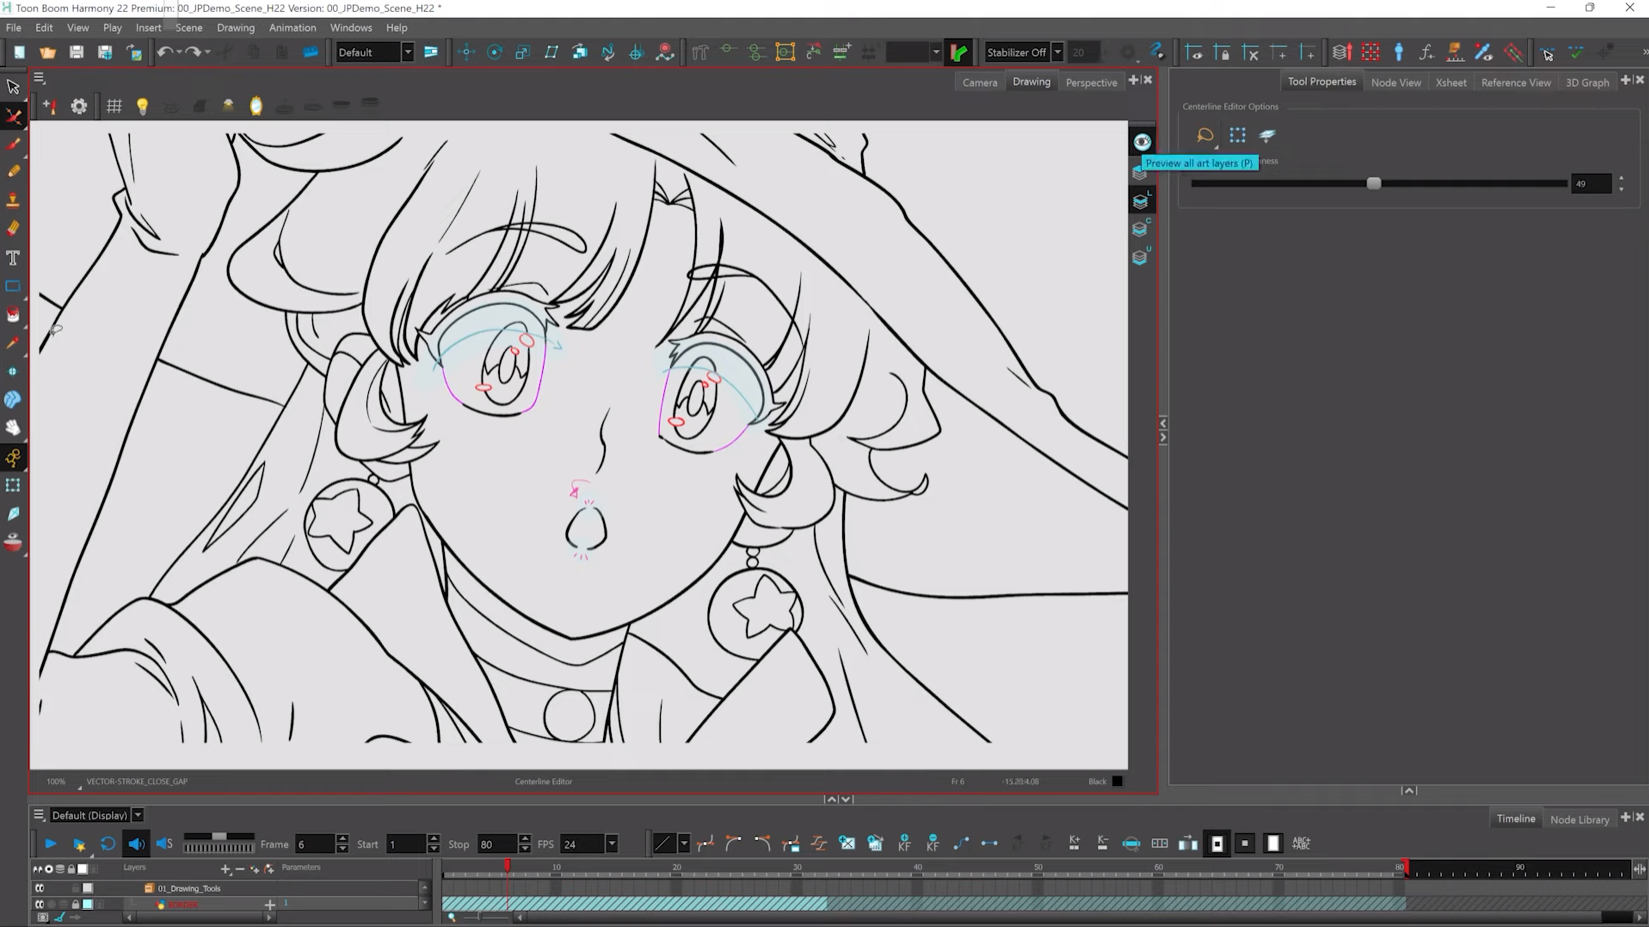Toggle the grid display in Drawing view
Image resolution: width=1649 pixels, height=927 pixels.
coord(114,105)
